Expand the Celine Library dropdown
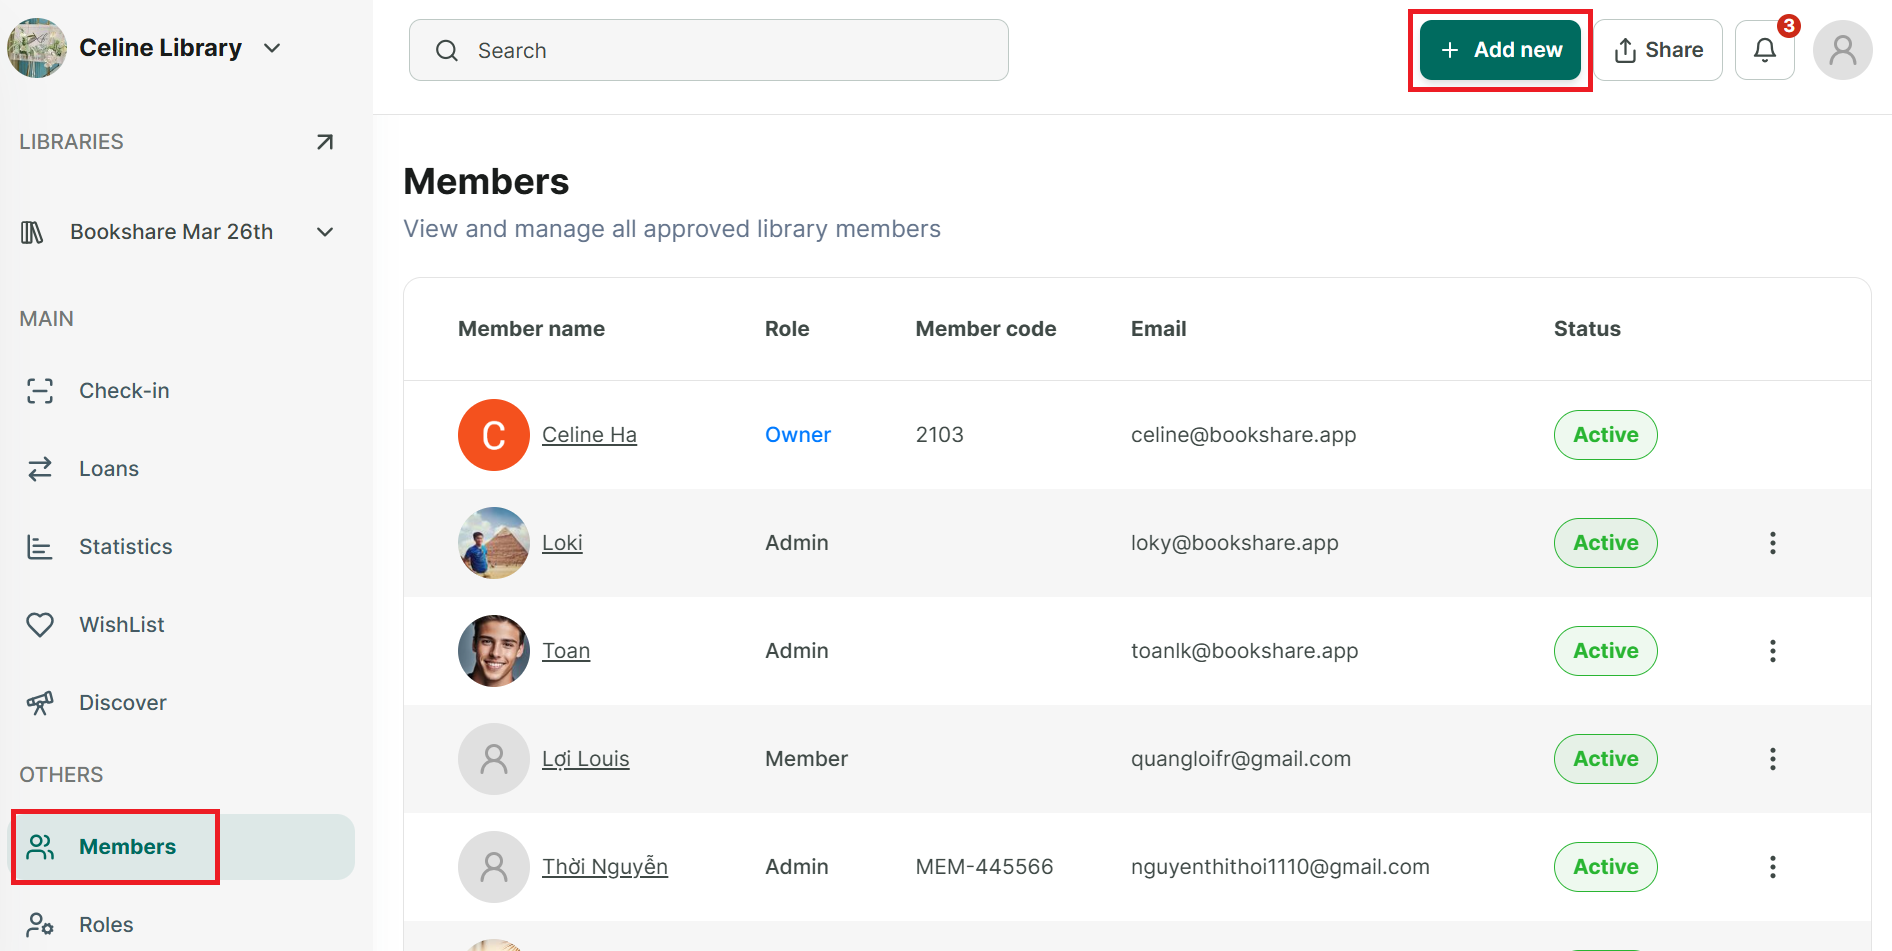The image size is (1892, 951). (x=272, y=48)
